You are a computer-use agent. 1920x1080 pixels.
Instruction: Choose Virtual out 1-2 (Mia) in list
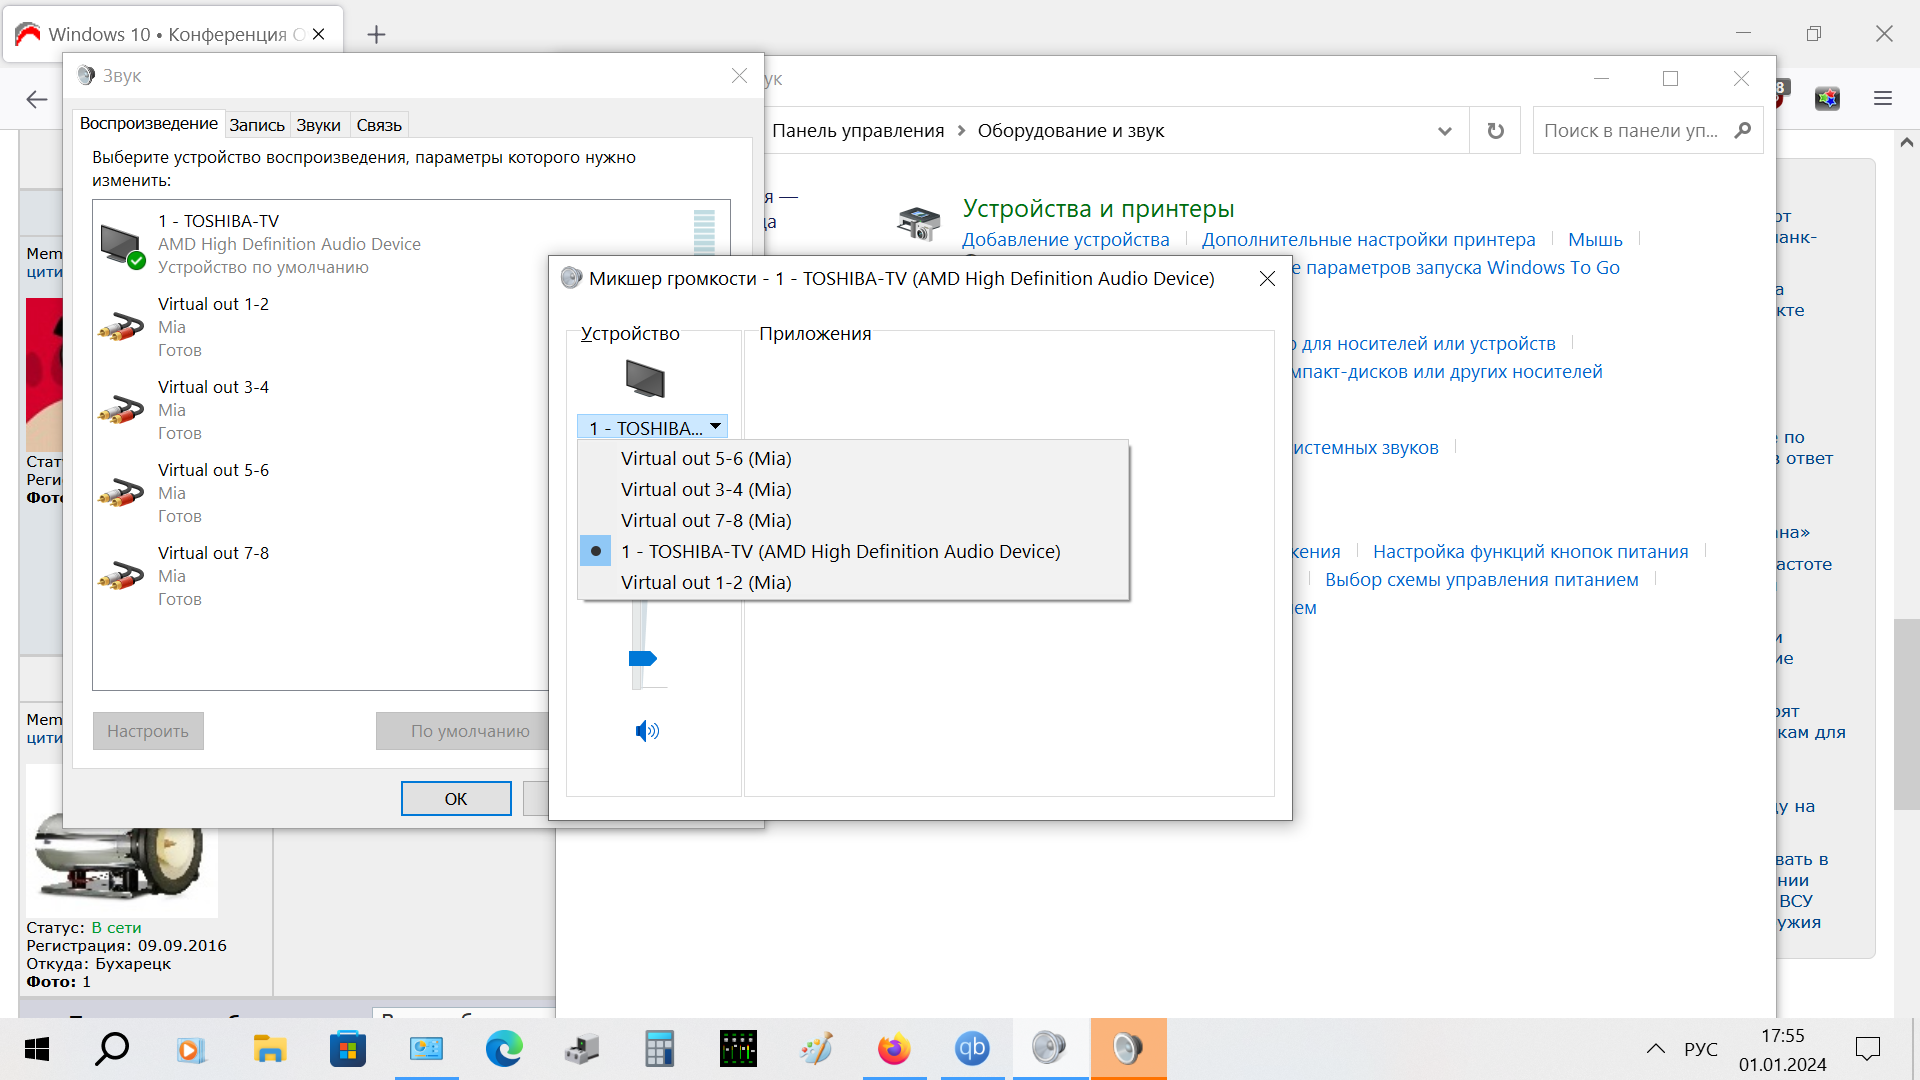(x=705, y=582)
